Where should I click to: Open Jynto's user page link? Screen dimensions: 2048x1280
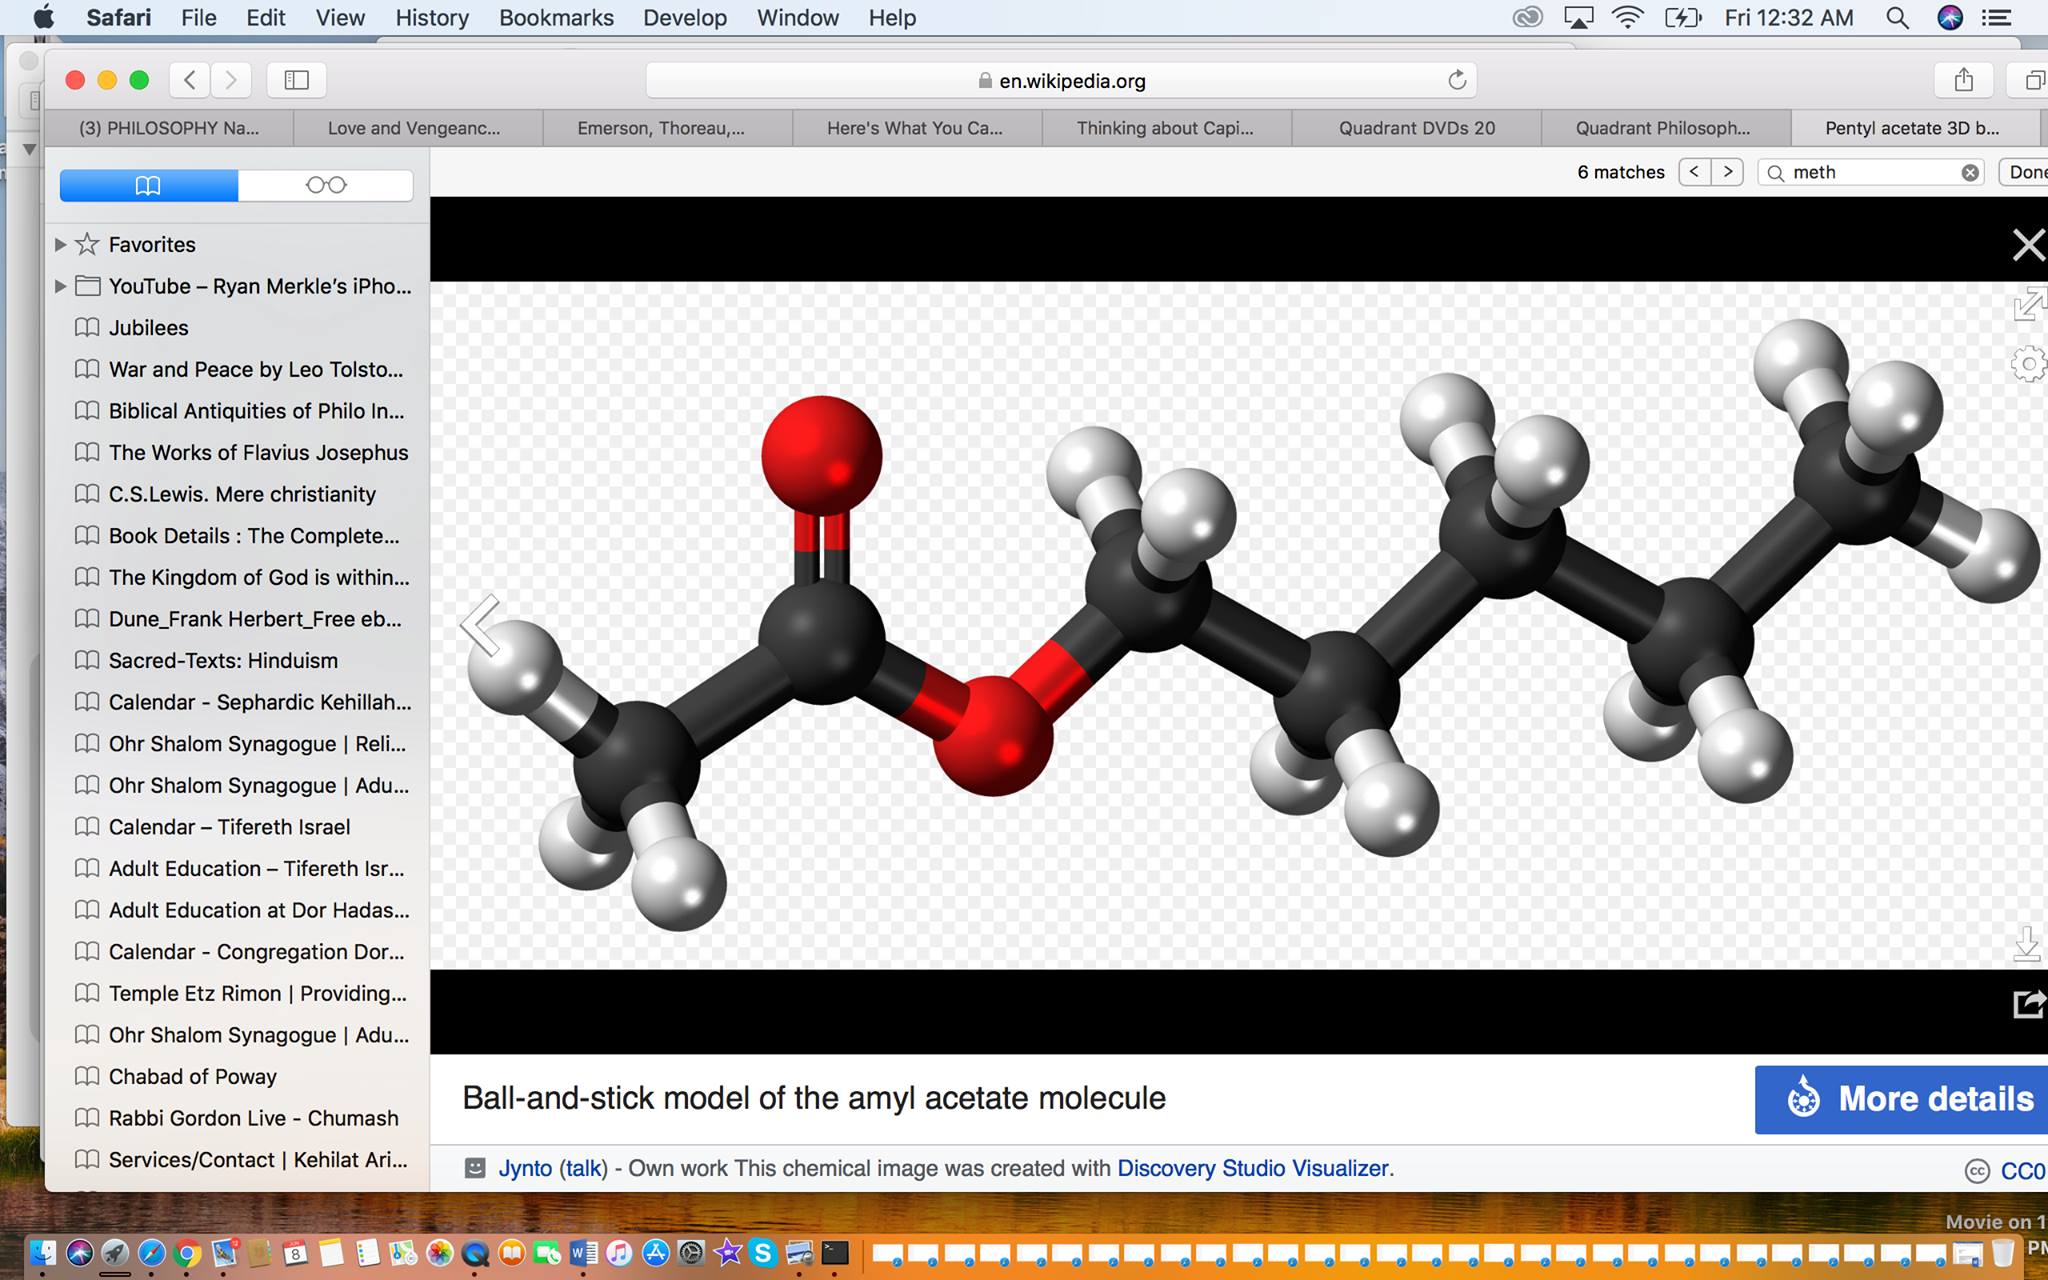pyautogui.click(x=525, y=1168)
